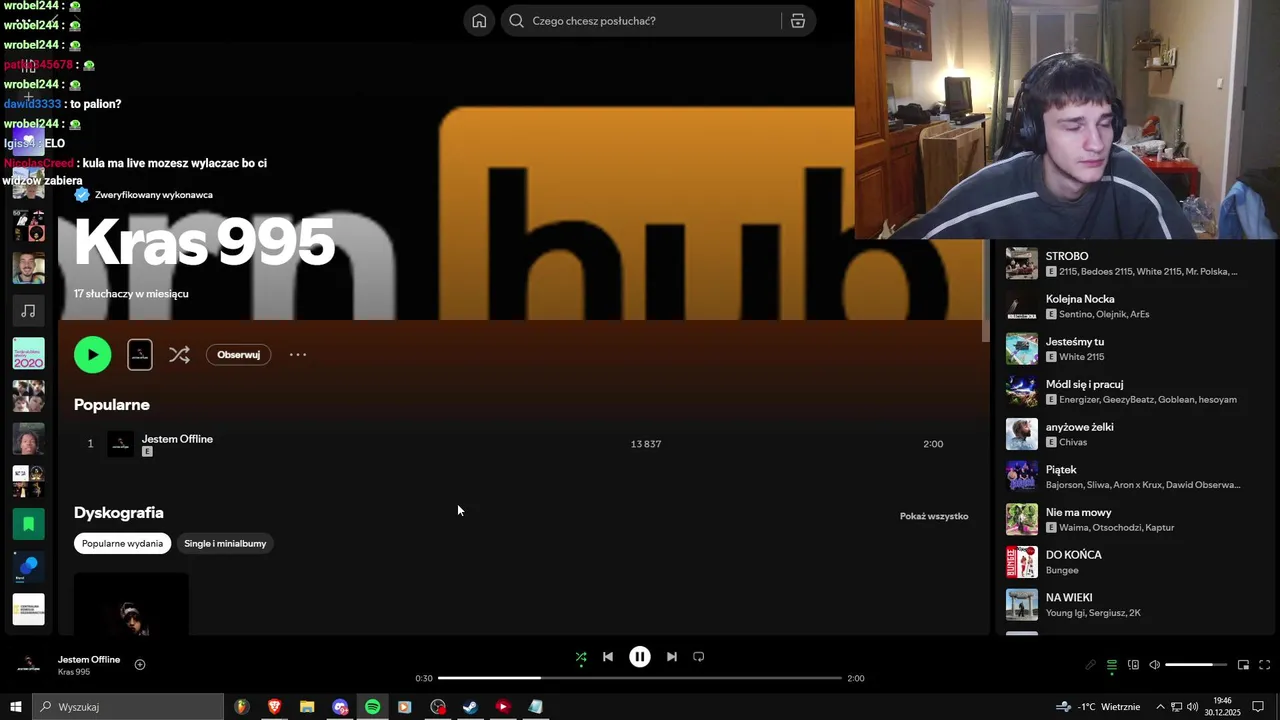Image resolution: width=1280 pixels, height=720 pixels.
Task: Enable shuffle for the artist page
Action: [179, 354]
